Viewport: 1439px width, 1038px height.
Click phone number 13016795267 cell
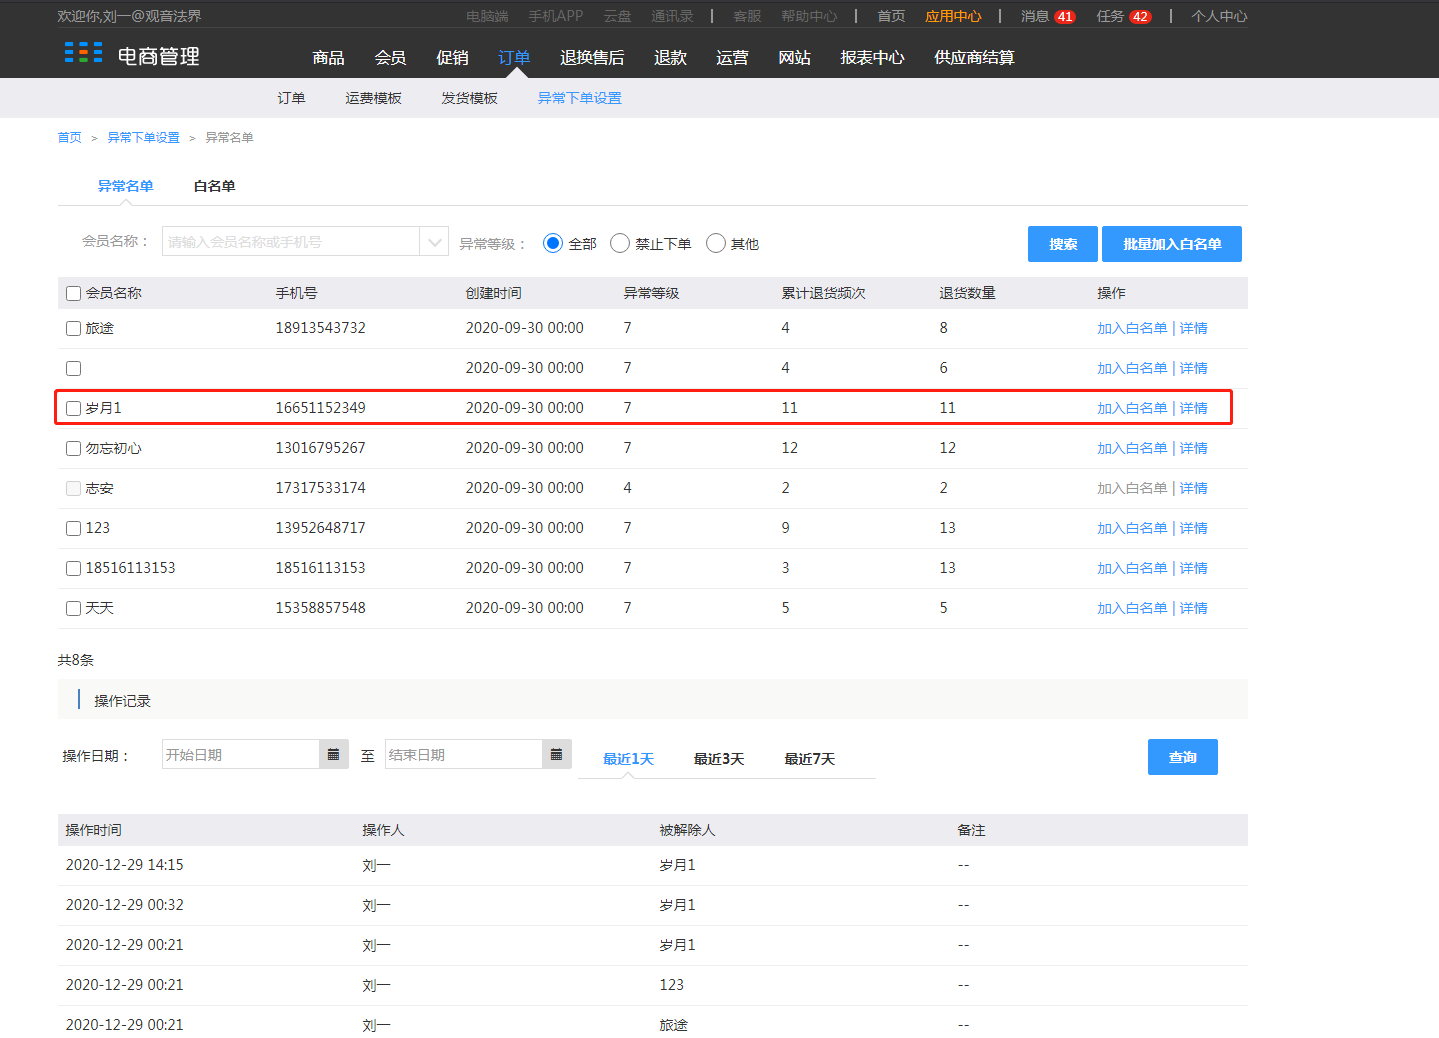click(320, 448)
